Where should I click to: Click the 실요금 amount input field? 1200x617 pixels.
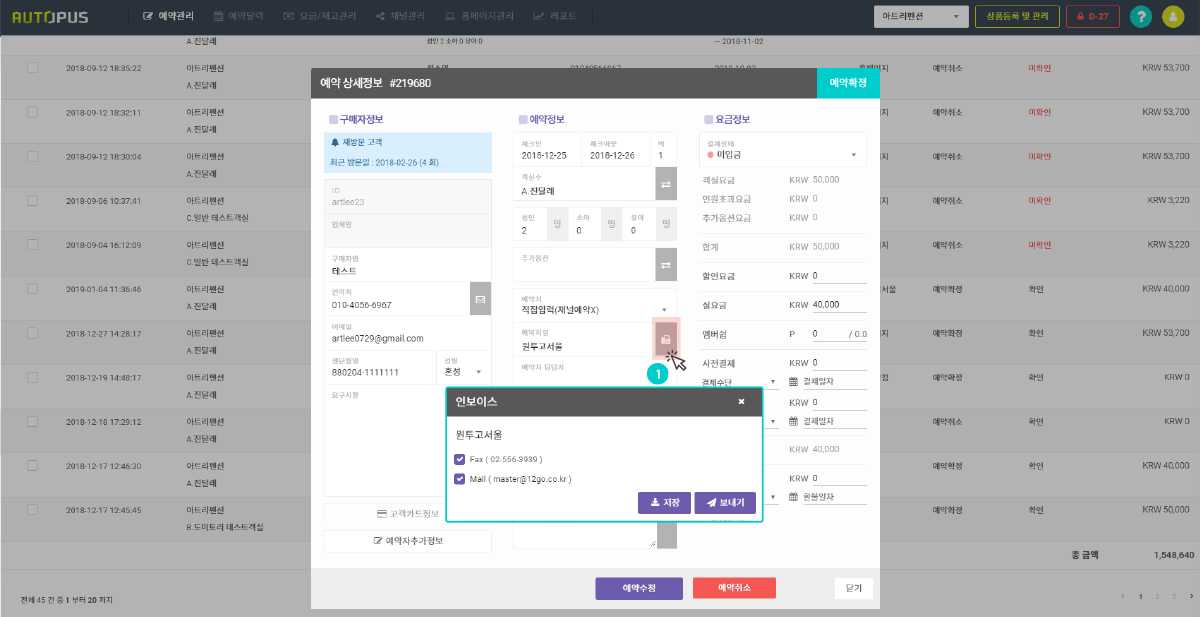coord(838,305)
